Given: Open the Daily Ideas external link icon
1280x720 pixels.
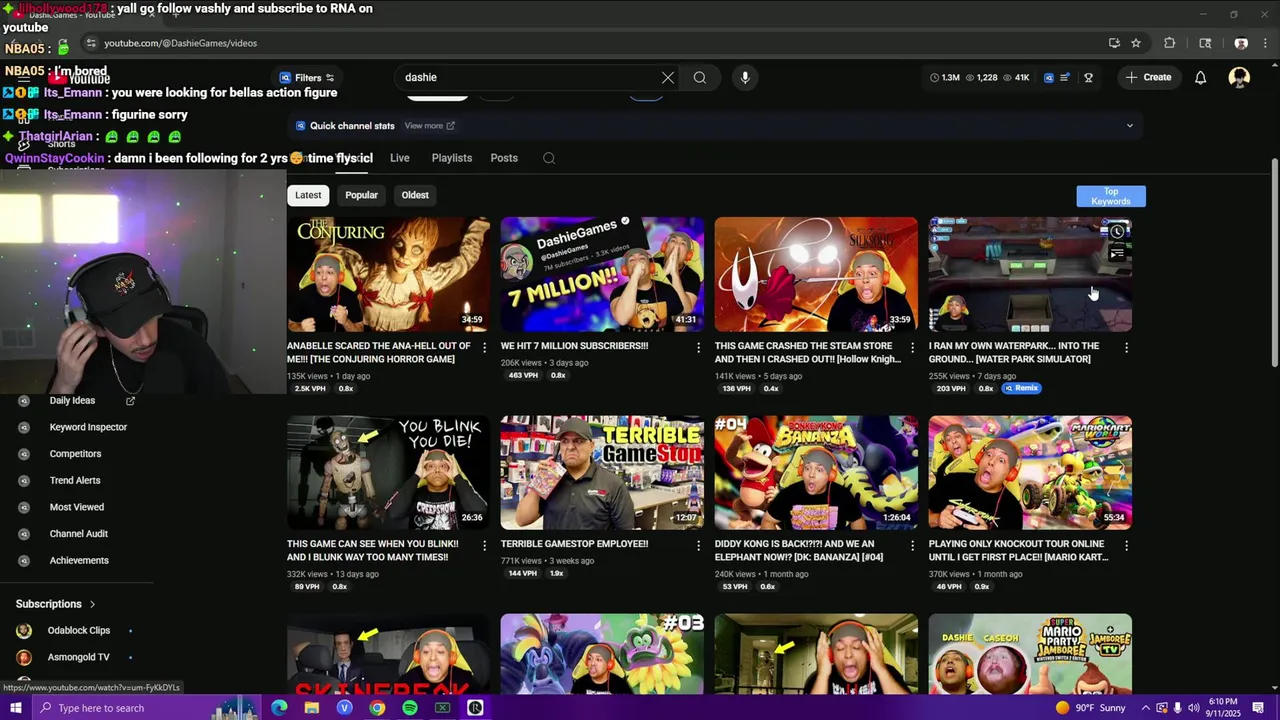Looking at the screenshot, I should point(130,400).
